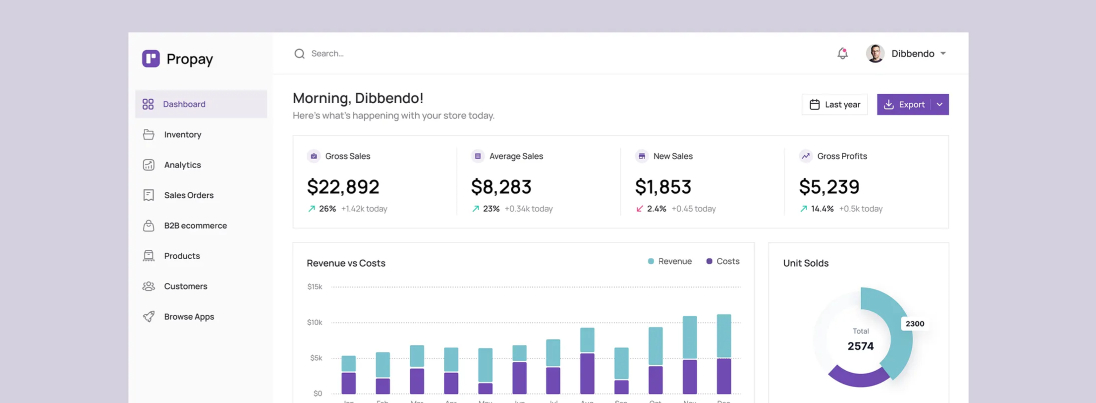Click the Inventory folder icon
Image resolution: width=1096 pixels, height=403 pixels.
[148, 135]
